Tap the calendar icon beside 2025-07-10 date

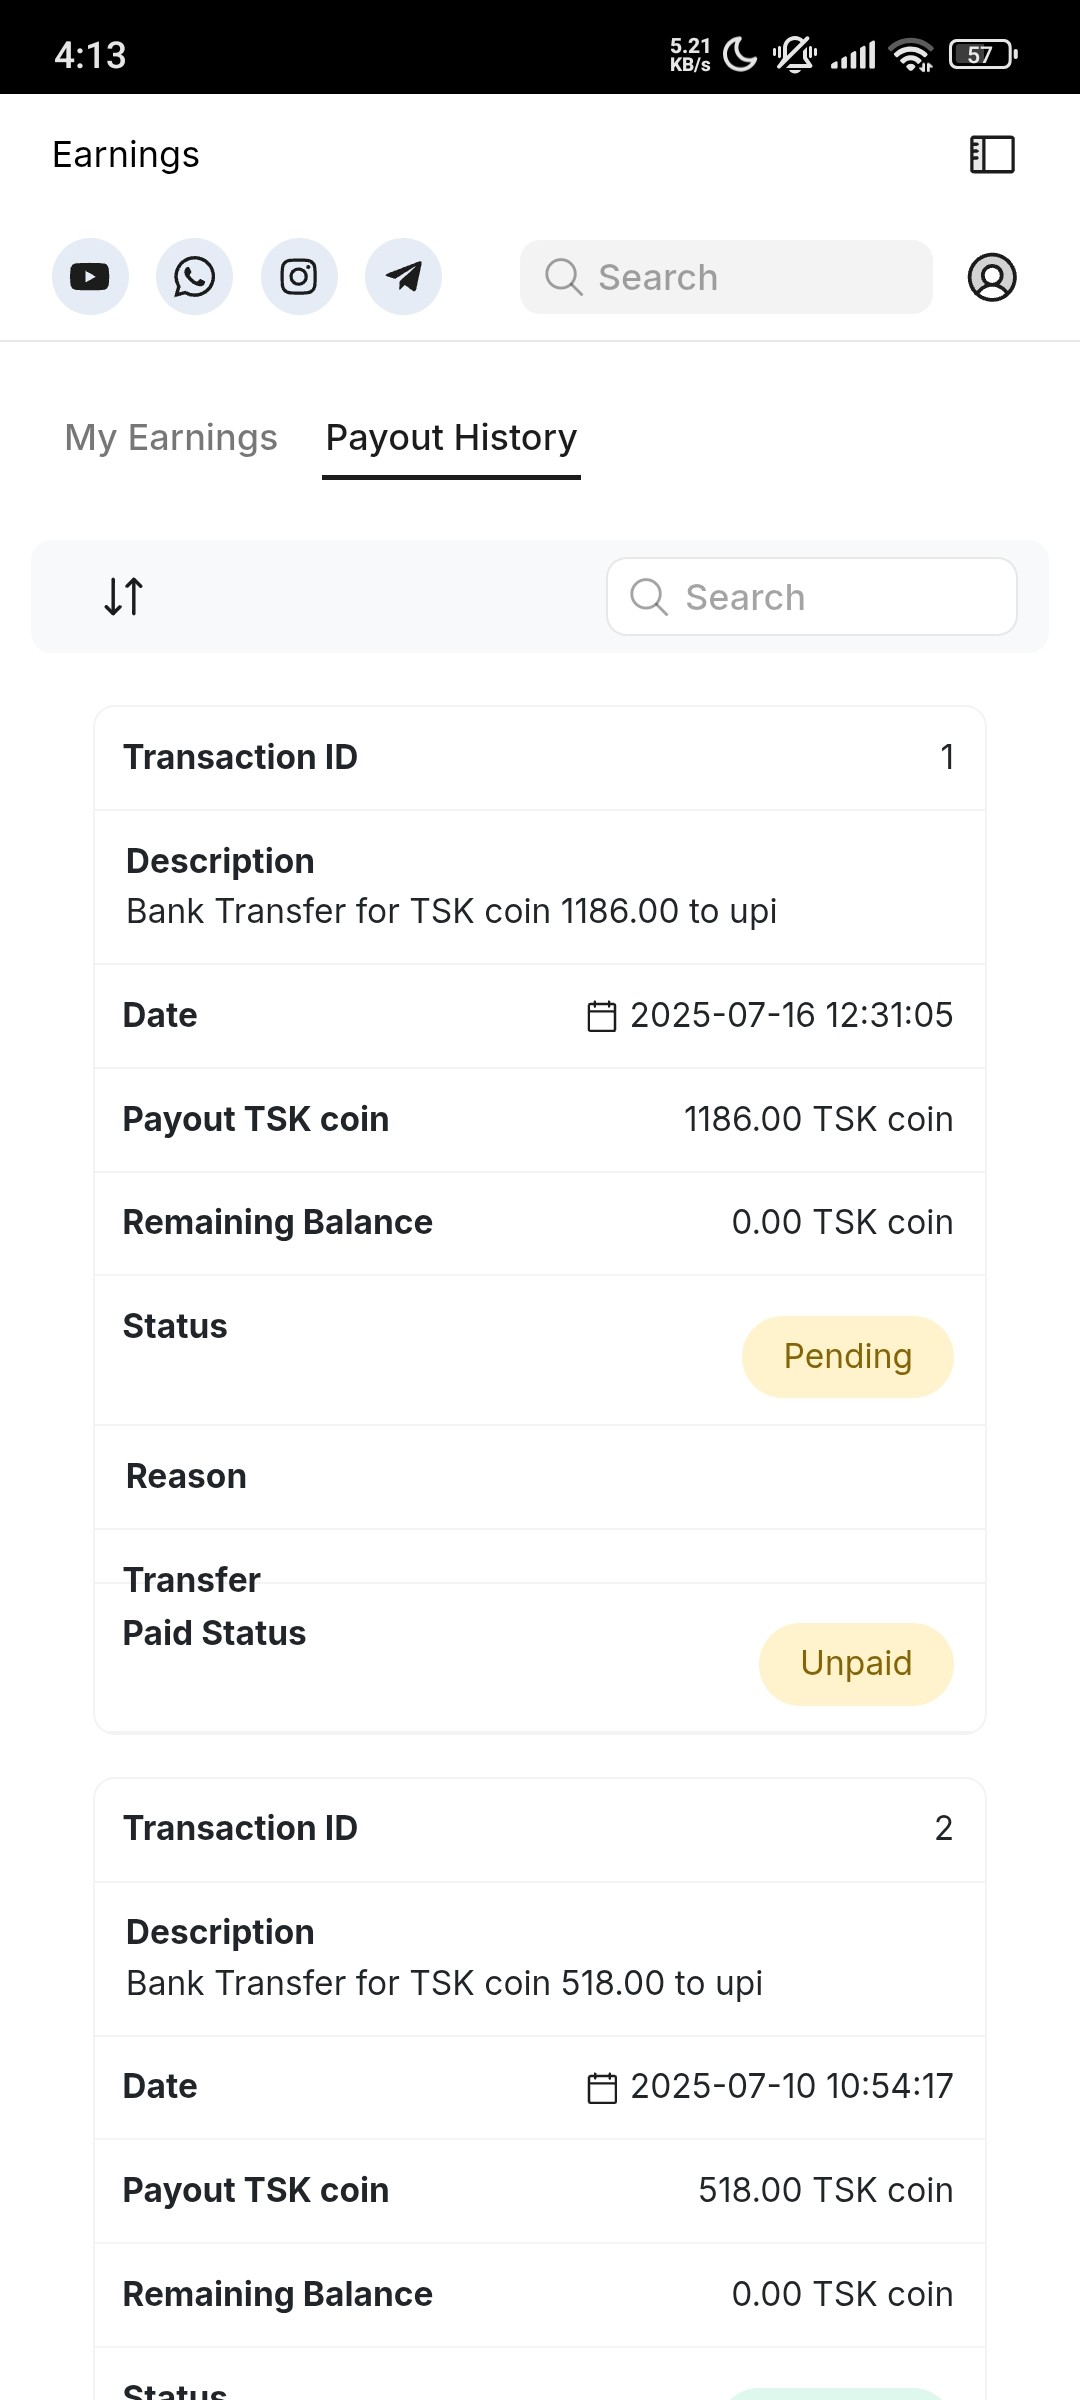tap(601, 2088)
